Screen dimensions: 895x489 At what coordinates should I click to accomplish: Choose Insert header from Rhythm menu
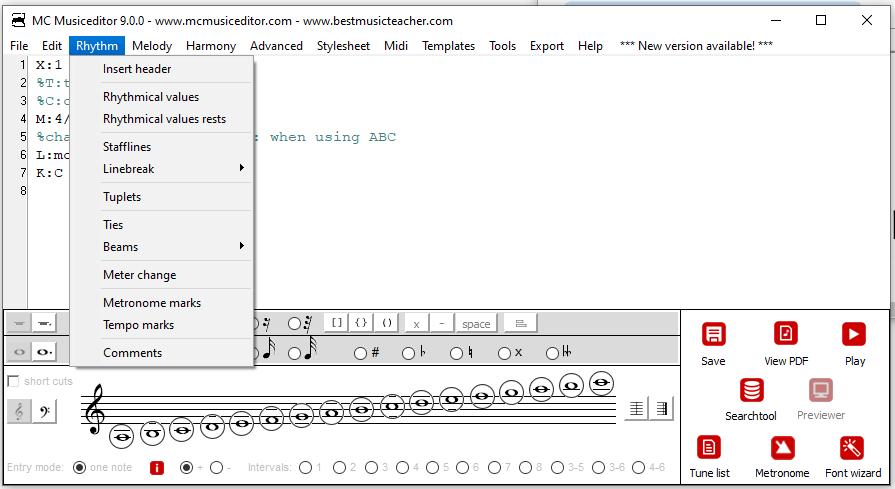[162, 69]
